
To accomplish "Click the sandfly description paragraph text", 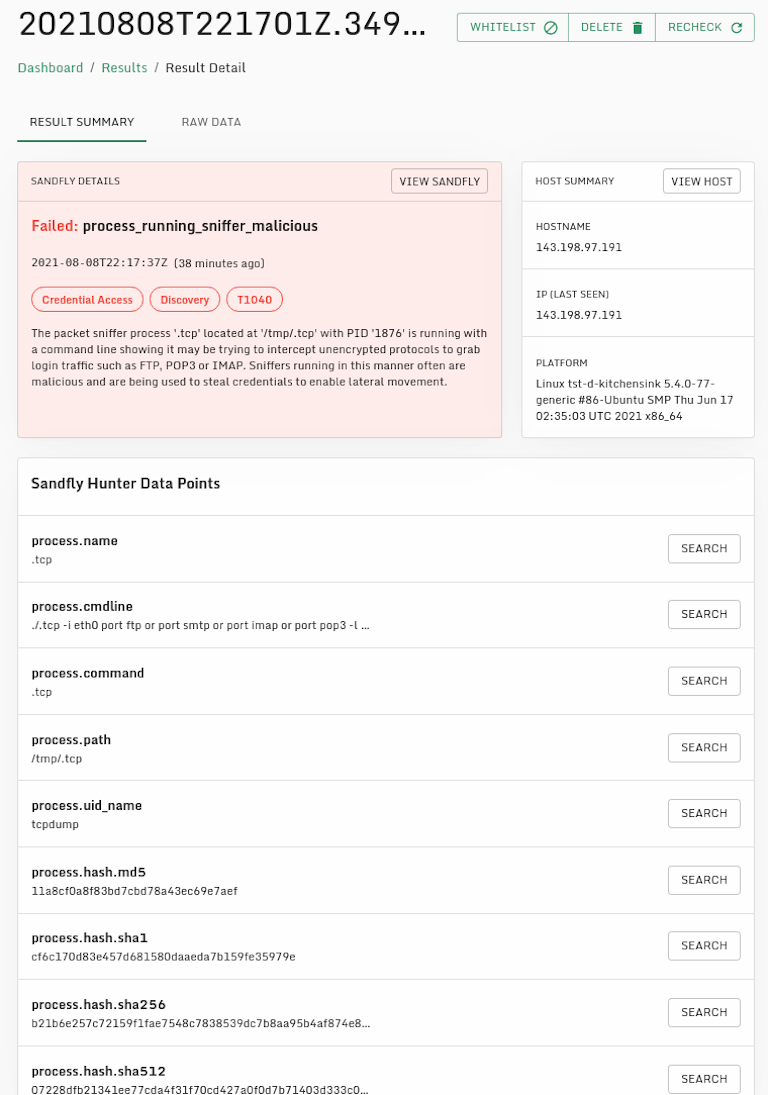I will pos(259,358).
